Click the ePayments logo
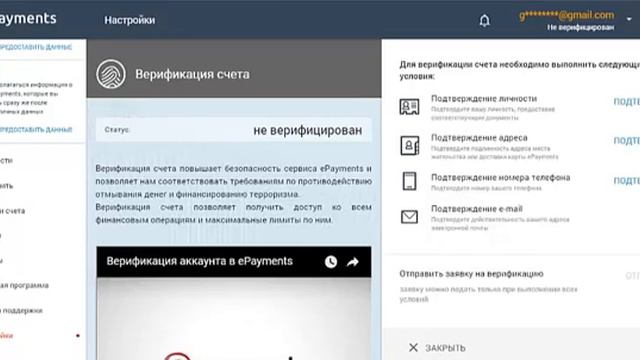The width and height of the screenshot is (640, 360). (28, 18)
